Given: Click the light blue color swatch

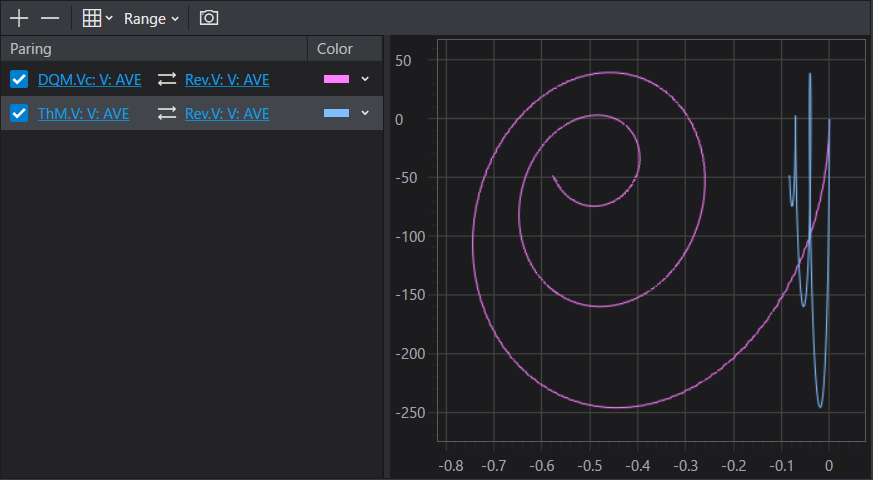Looking at the screenshot, I should pyautogui.click(x=336, y=113).
